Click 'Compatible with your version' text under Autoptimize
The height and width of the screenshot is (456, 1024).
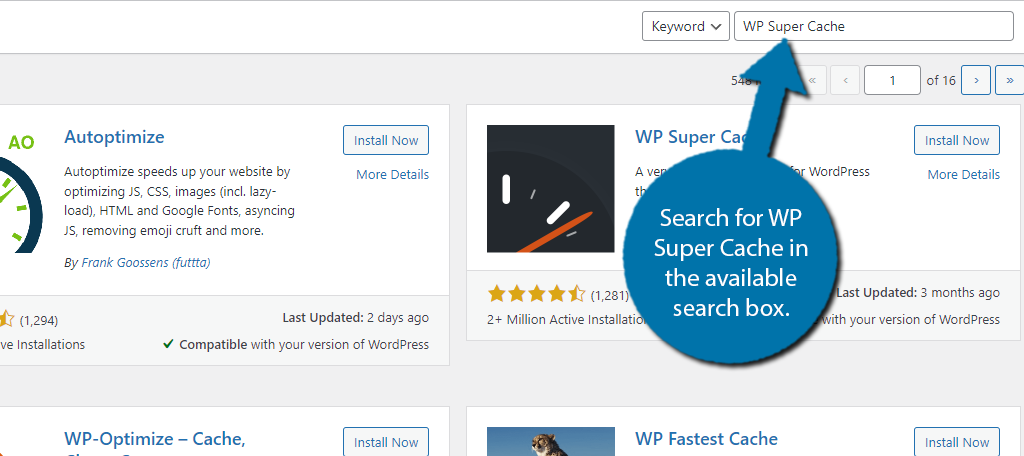(296, 344)
